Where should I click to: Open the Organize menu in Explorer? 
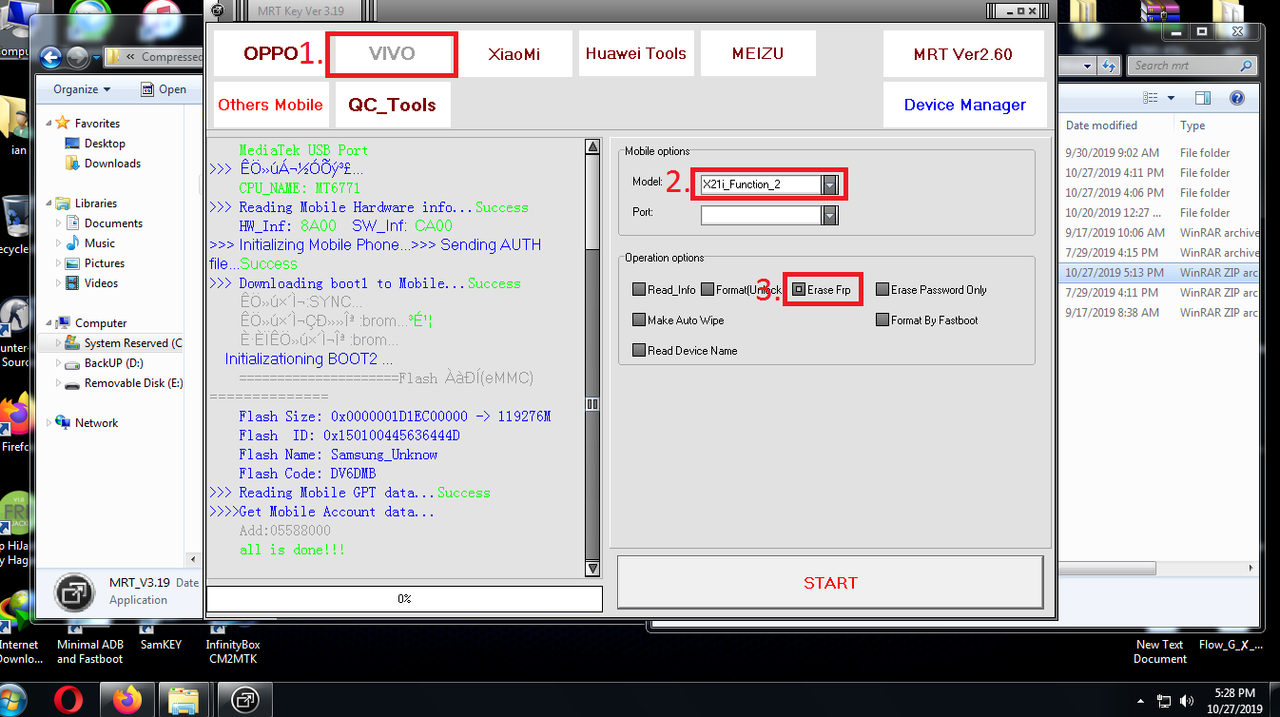point(82,89)
